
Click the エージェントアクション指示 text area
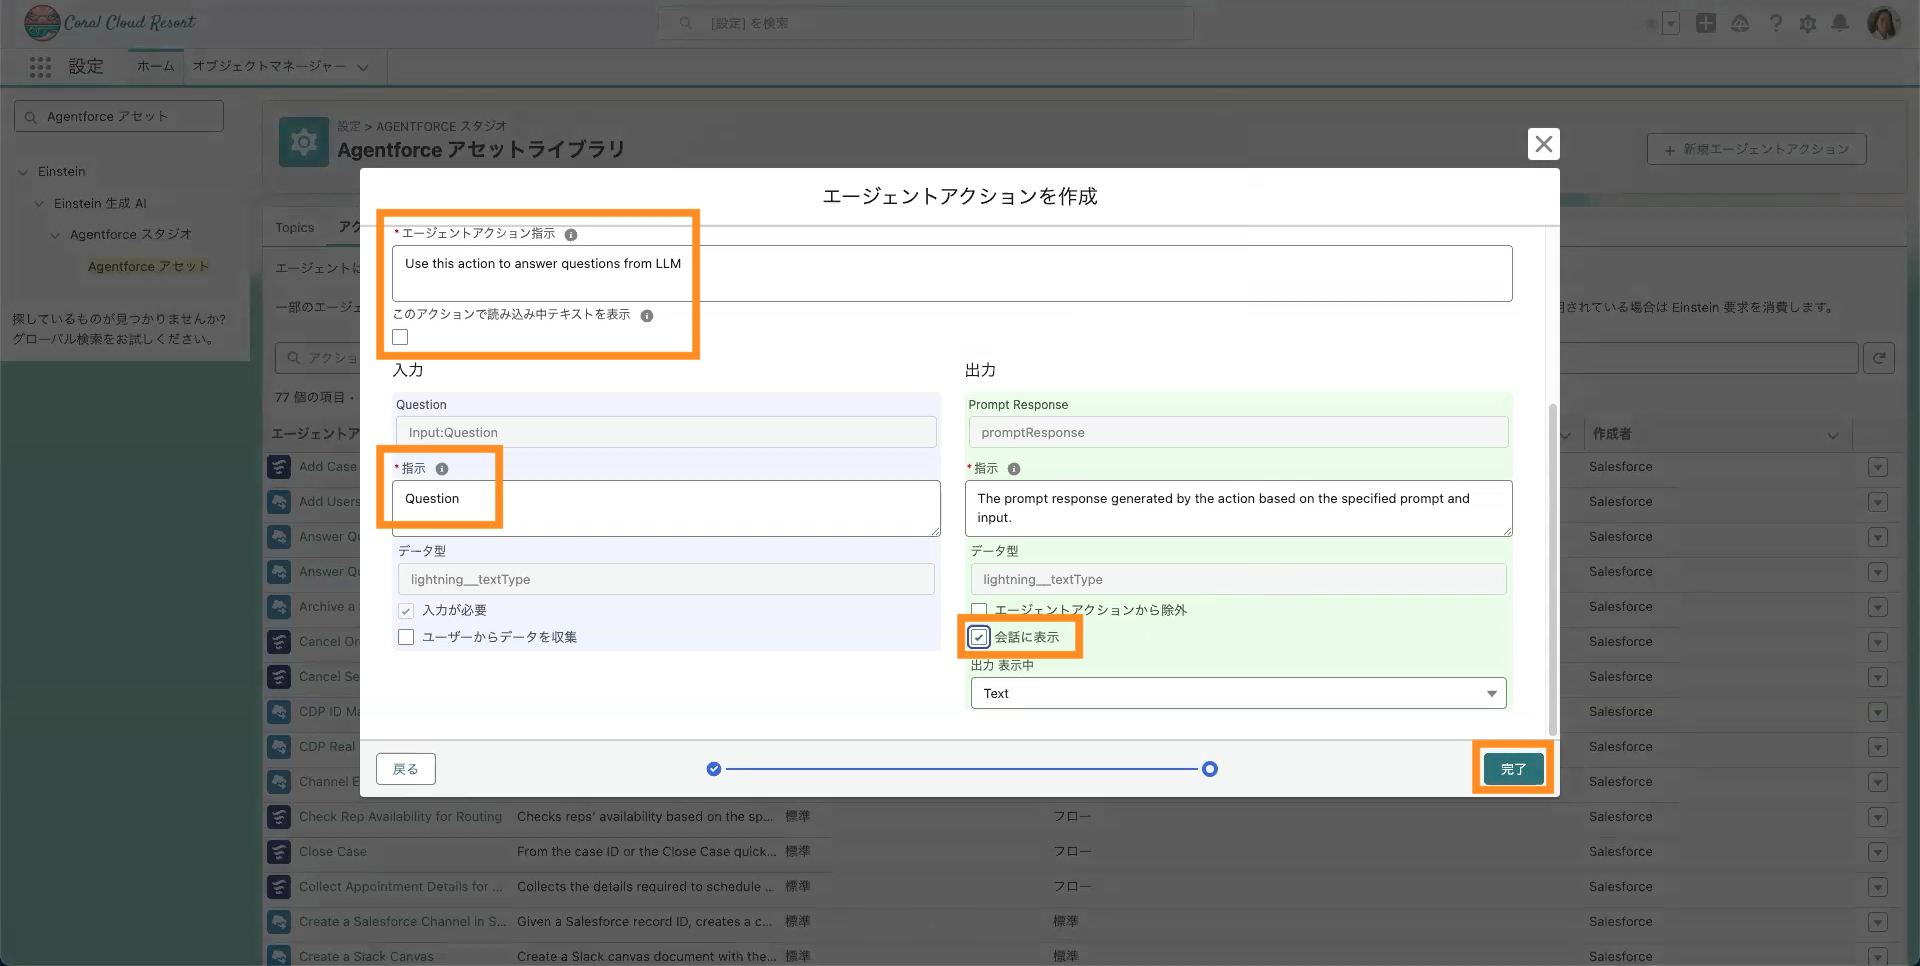pos(952,273)
